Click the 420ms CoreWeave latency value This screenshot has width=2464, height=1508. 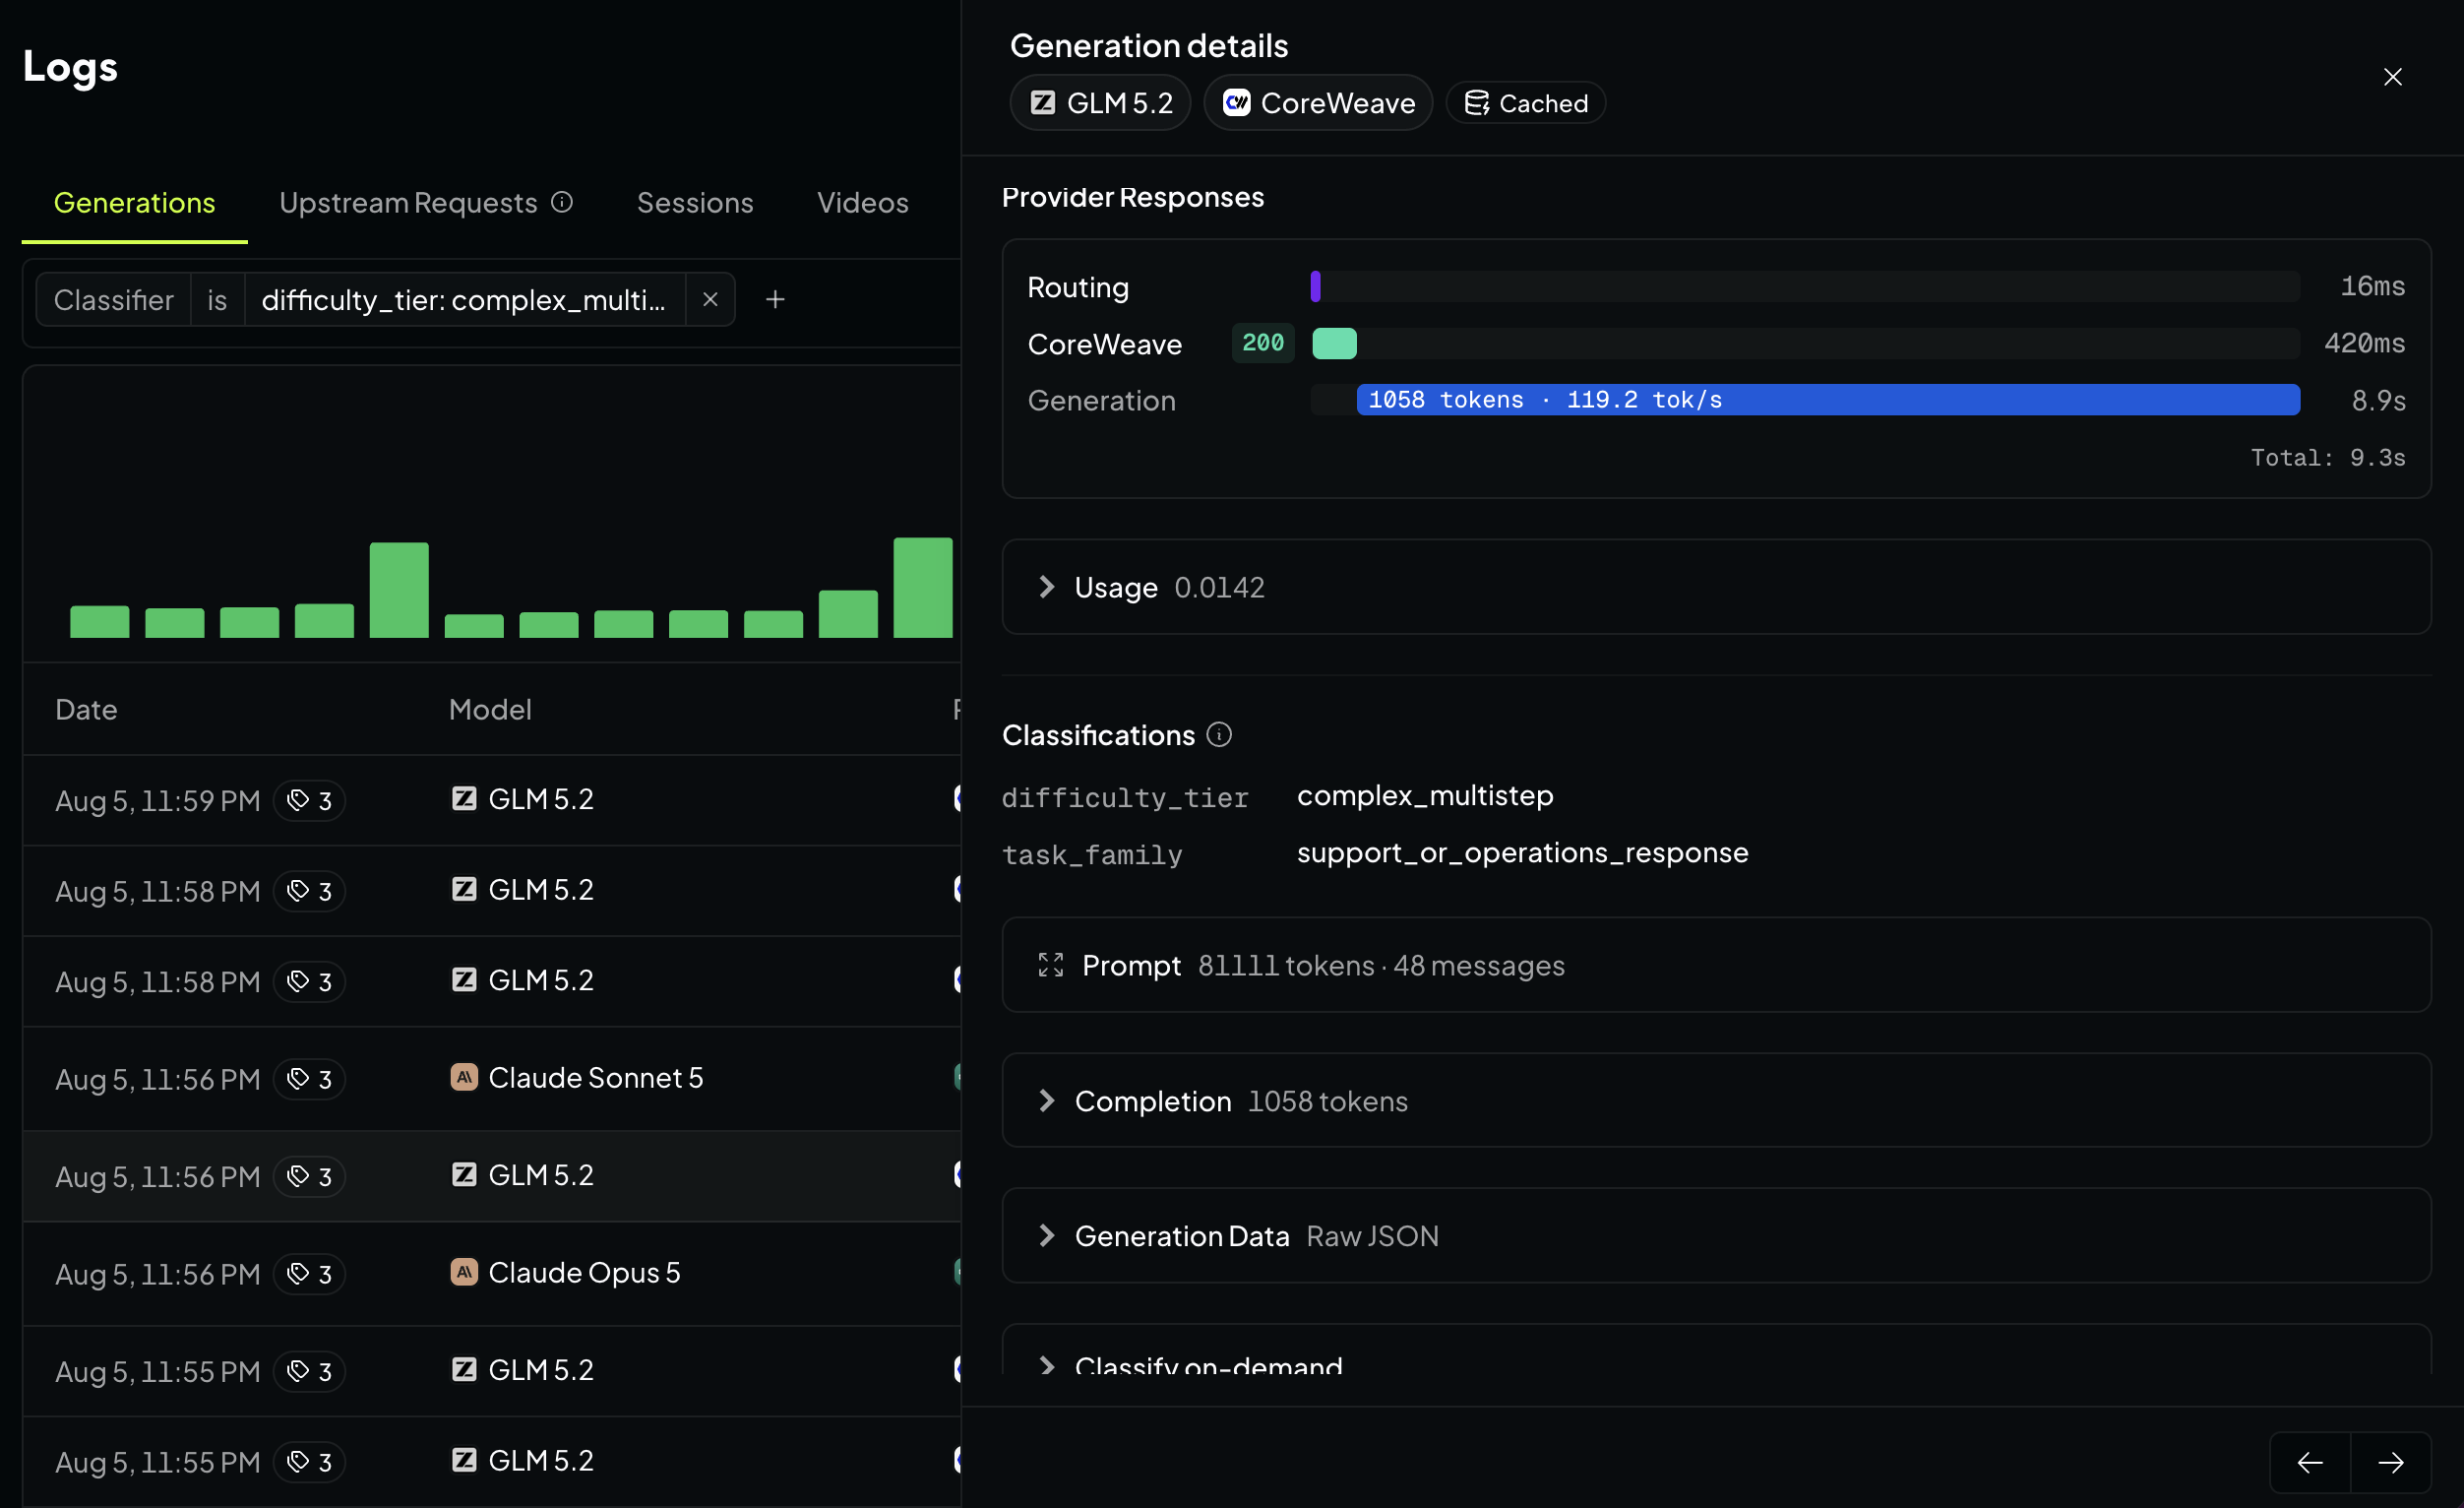pos(2364,343)
